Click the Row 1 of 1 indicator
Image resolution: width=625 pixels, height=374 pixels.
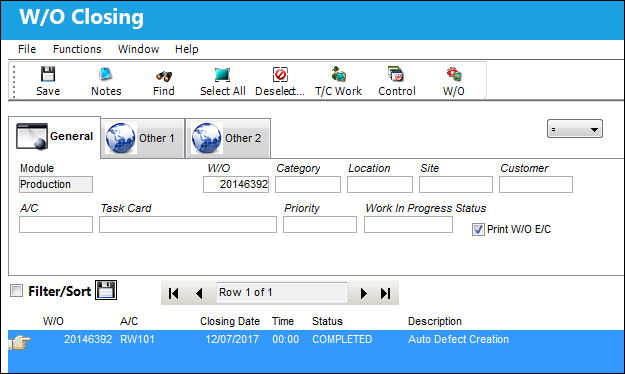point(281,292)
